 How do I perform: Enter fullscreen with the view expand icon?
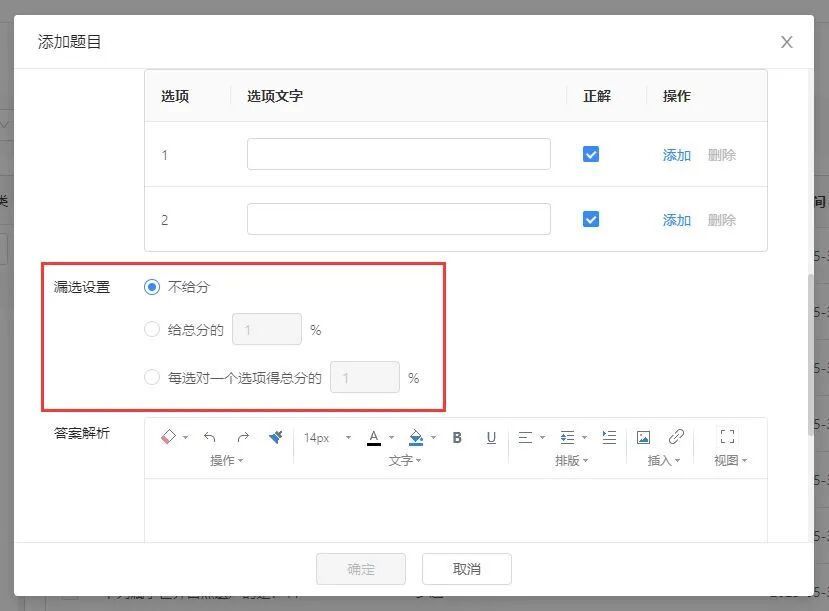728,436
